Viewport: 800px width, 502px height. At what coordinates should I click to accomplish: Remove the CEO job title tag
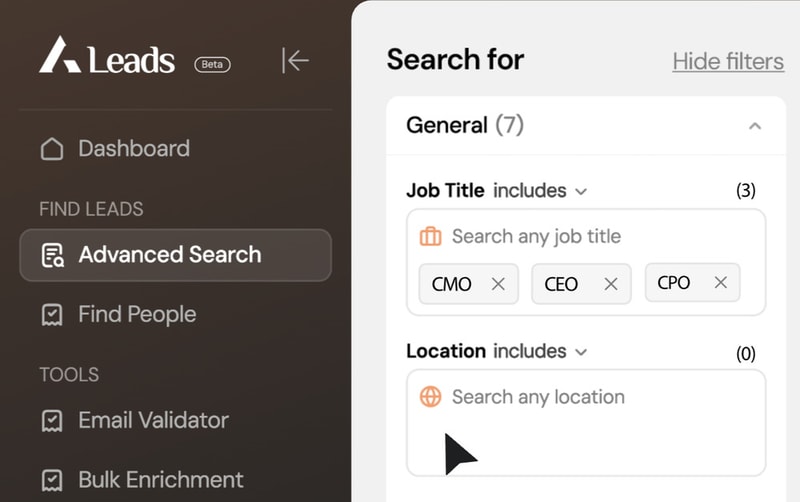coord(611,284)
